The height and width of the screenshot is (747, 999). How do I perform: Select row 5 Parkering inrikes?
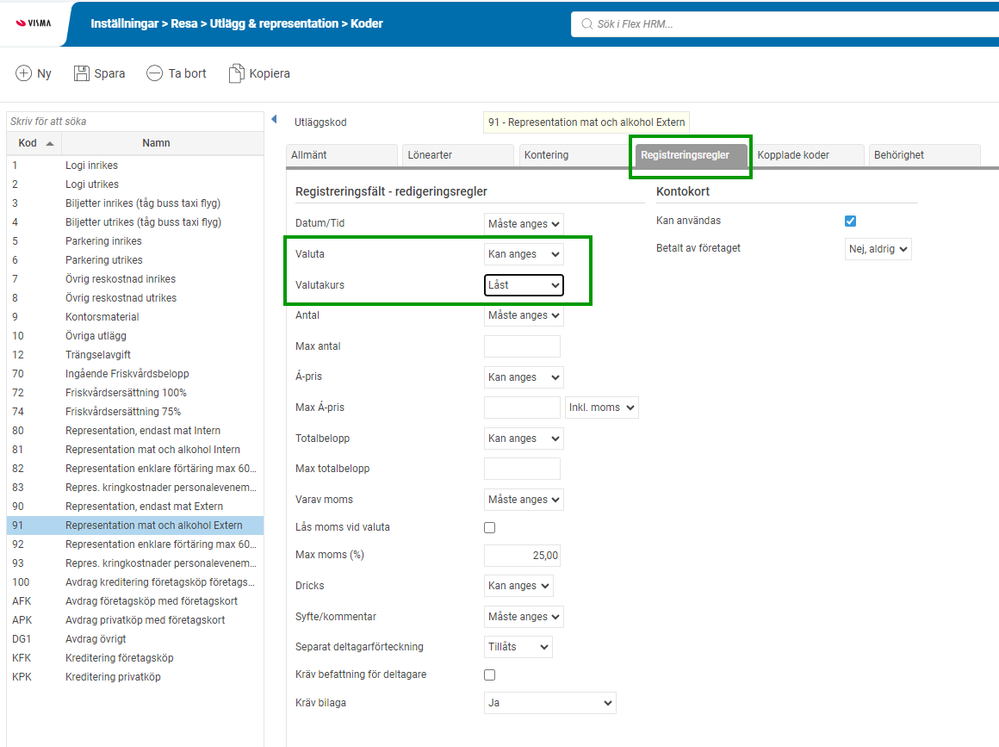click(135, 241)
